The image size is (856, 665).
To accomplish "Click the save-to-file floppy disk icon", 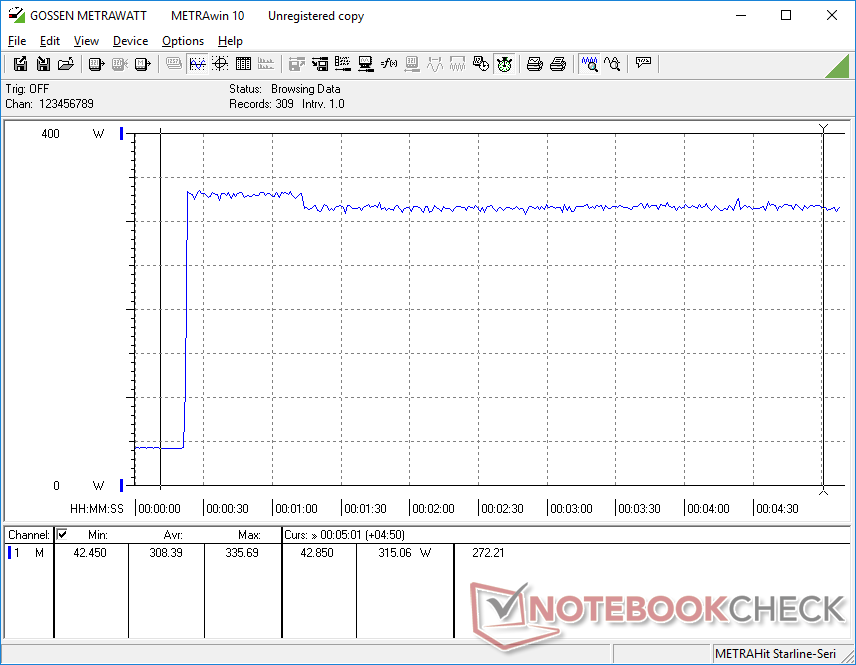I will pyautogui.click(x=20, y=64).
